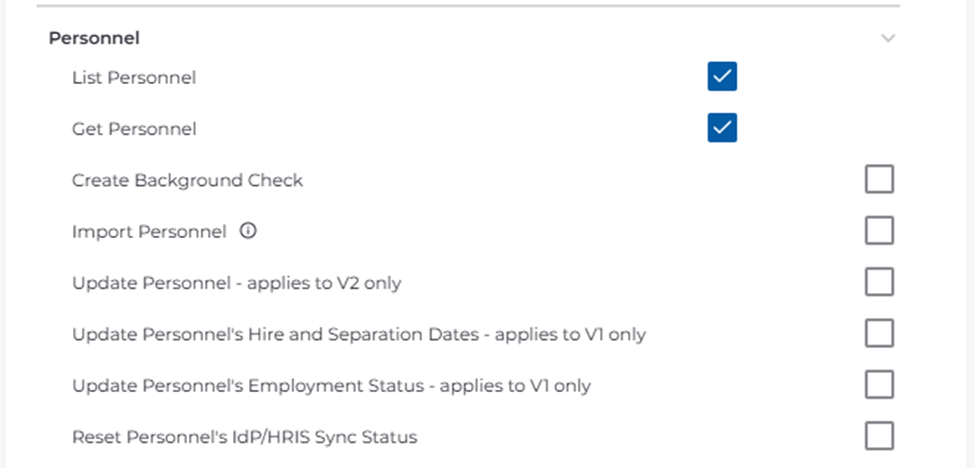The height and width of the screenshot is (468, 975).
Task: Click the 'Get Personnel' label text
Action: (134, 129)
